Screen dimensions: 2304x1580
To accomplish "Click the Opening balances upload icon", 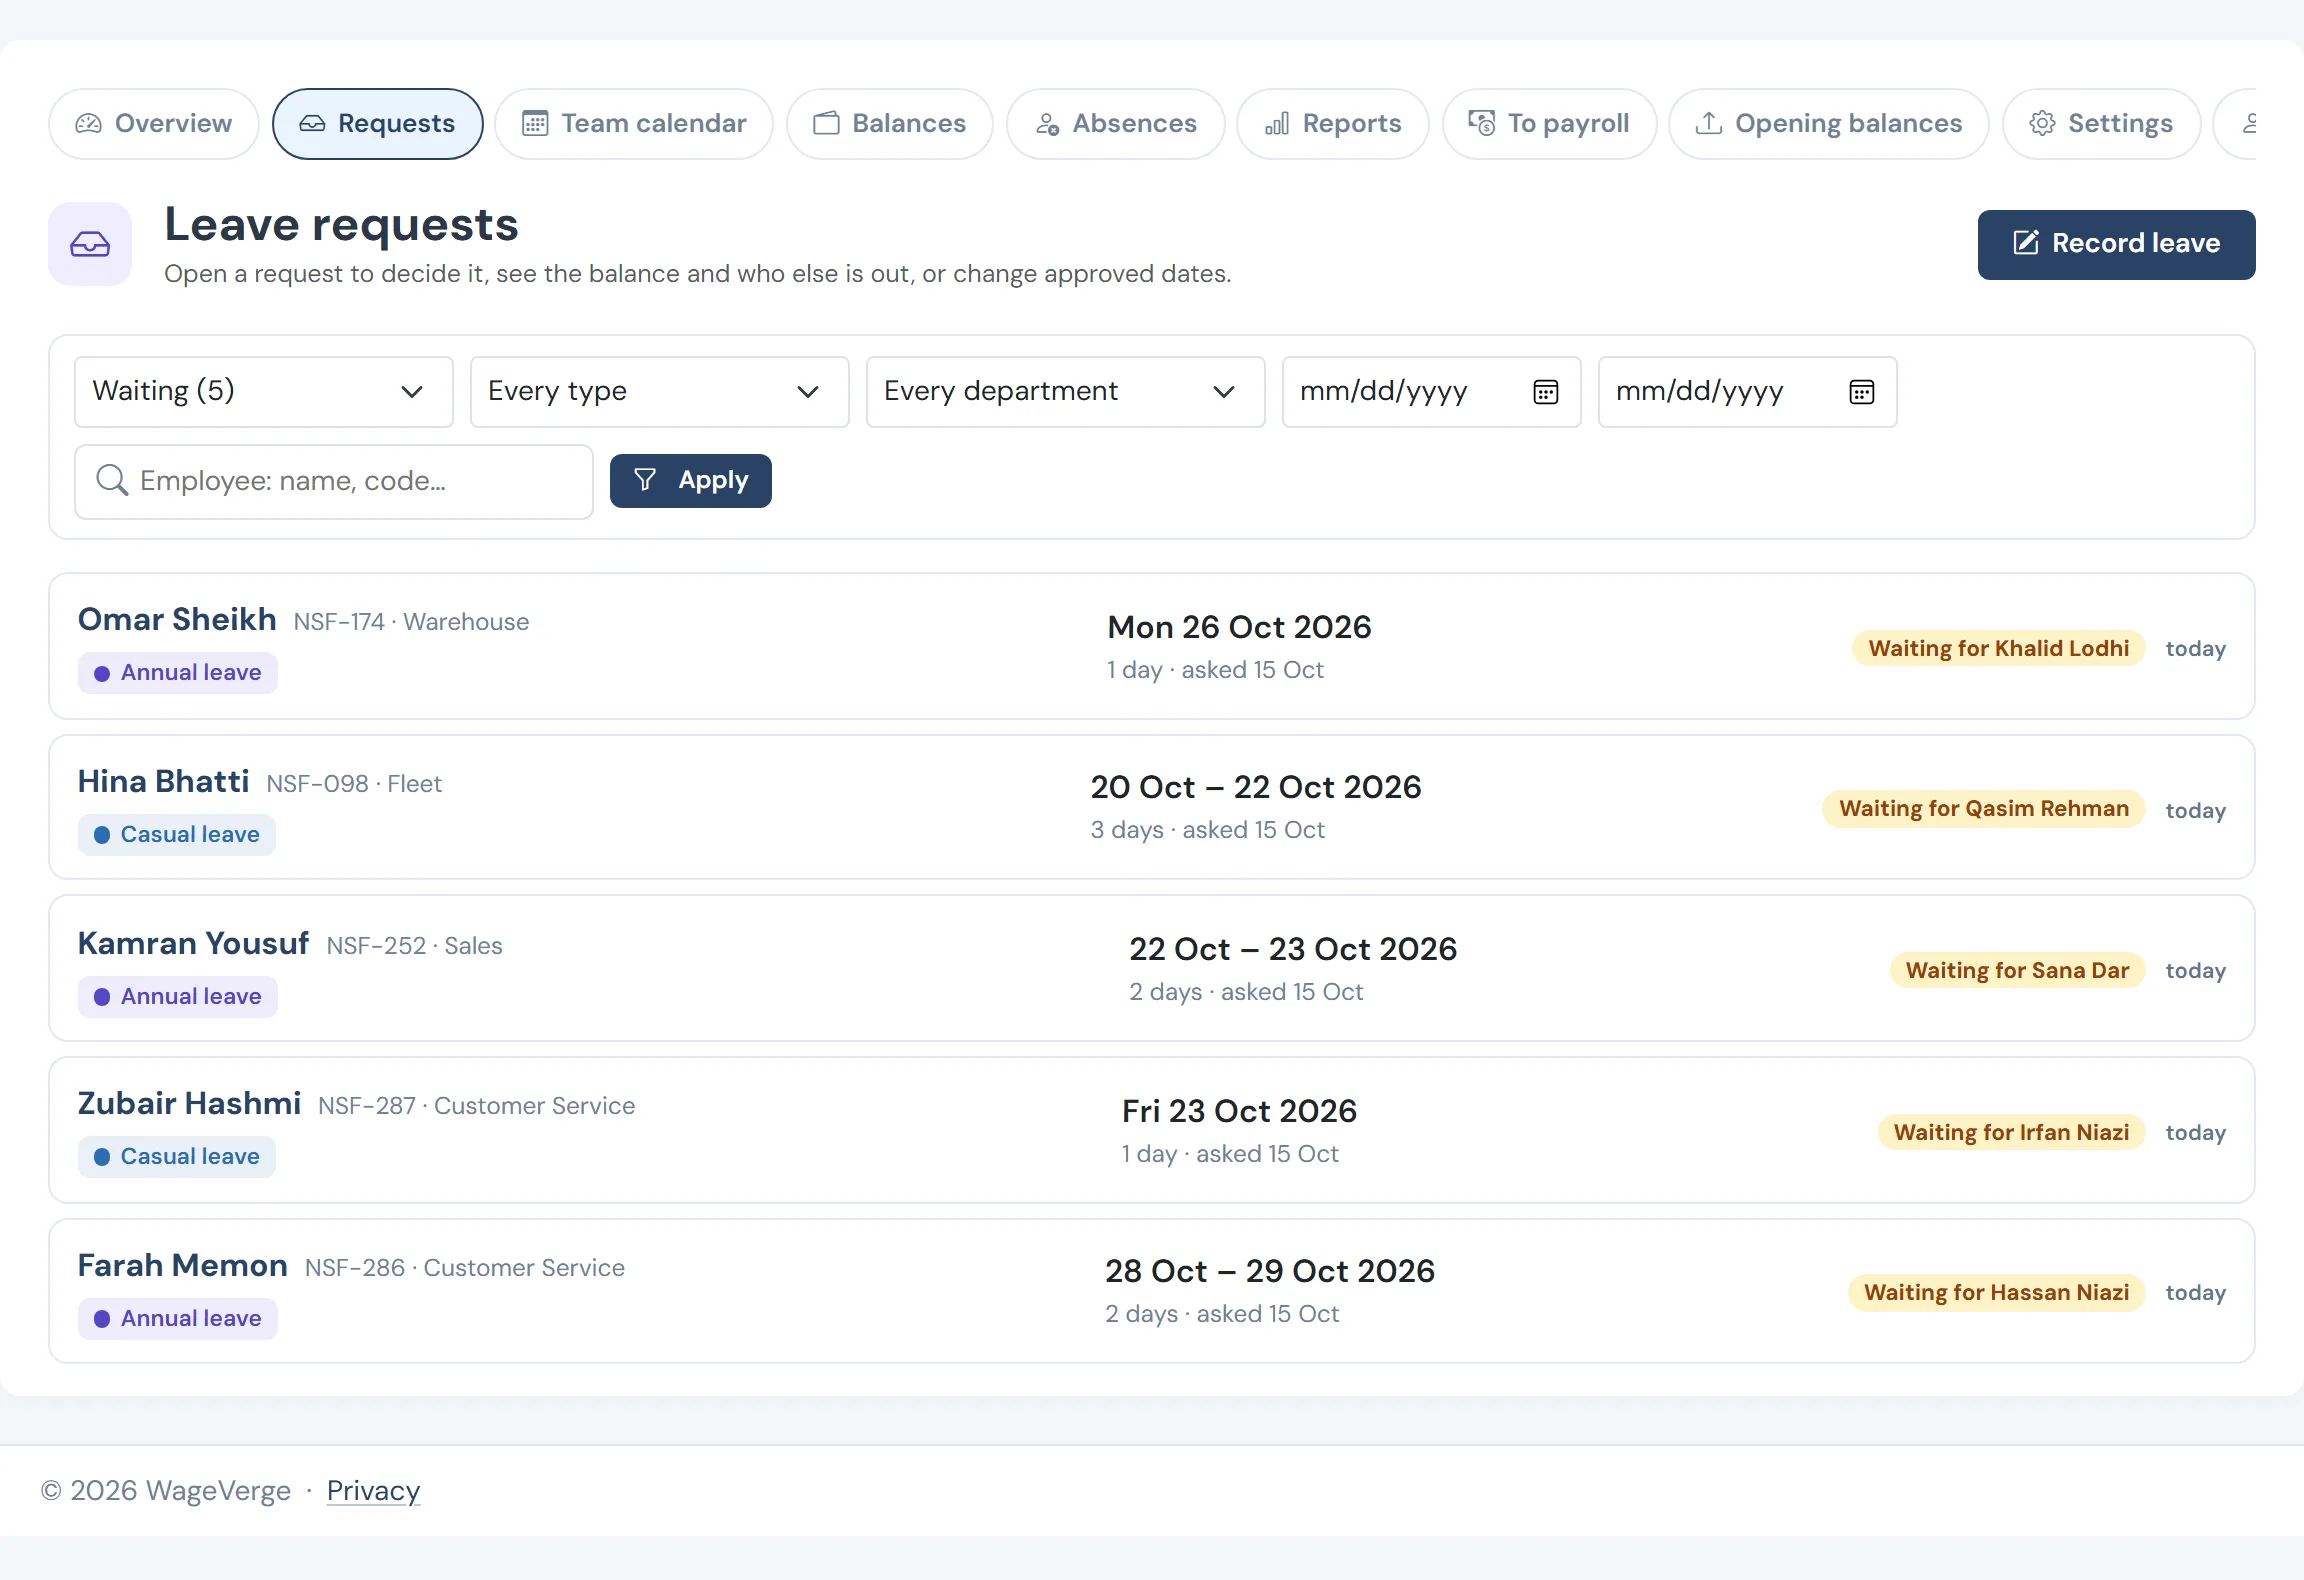I will pos(1709,123).
